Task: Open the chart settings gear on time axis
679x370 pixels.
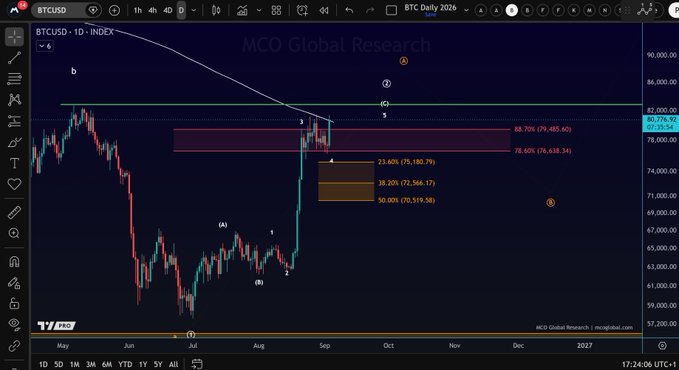Action: coord(662,345)
